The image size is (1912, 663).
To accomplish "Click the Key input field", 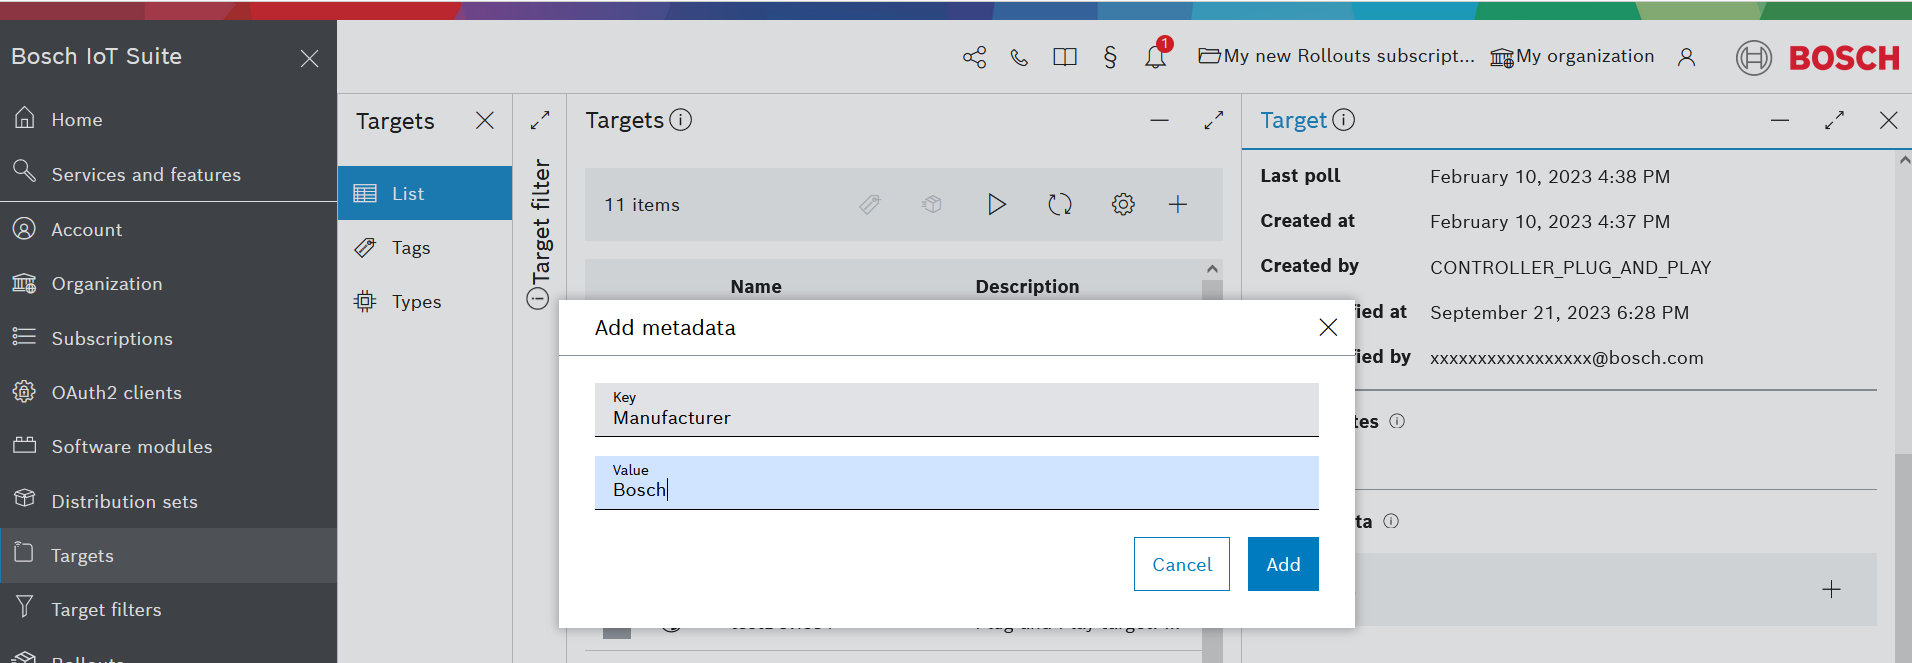I will (956, 417).
